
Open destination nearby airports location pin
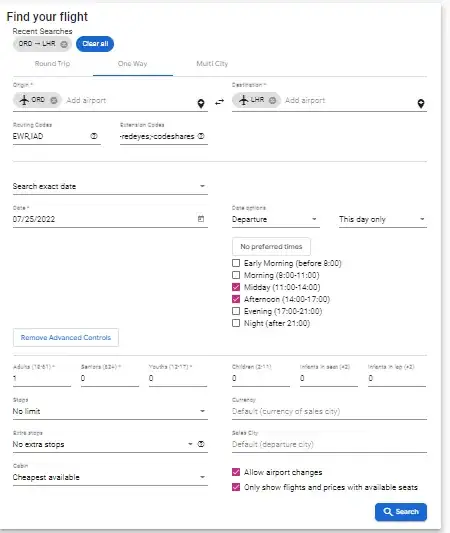[x=421, y=103]
